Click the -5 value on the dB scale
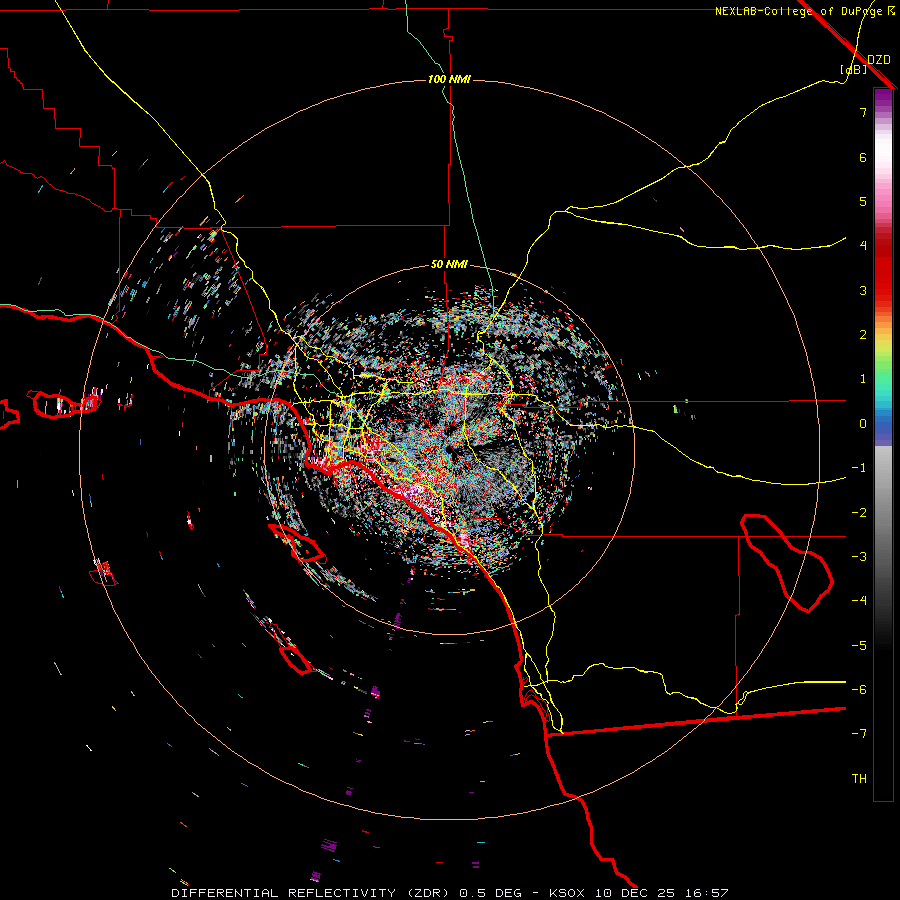Screen dimensions: 900x900 pyautogui.click(x=859, y=646)
